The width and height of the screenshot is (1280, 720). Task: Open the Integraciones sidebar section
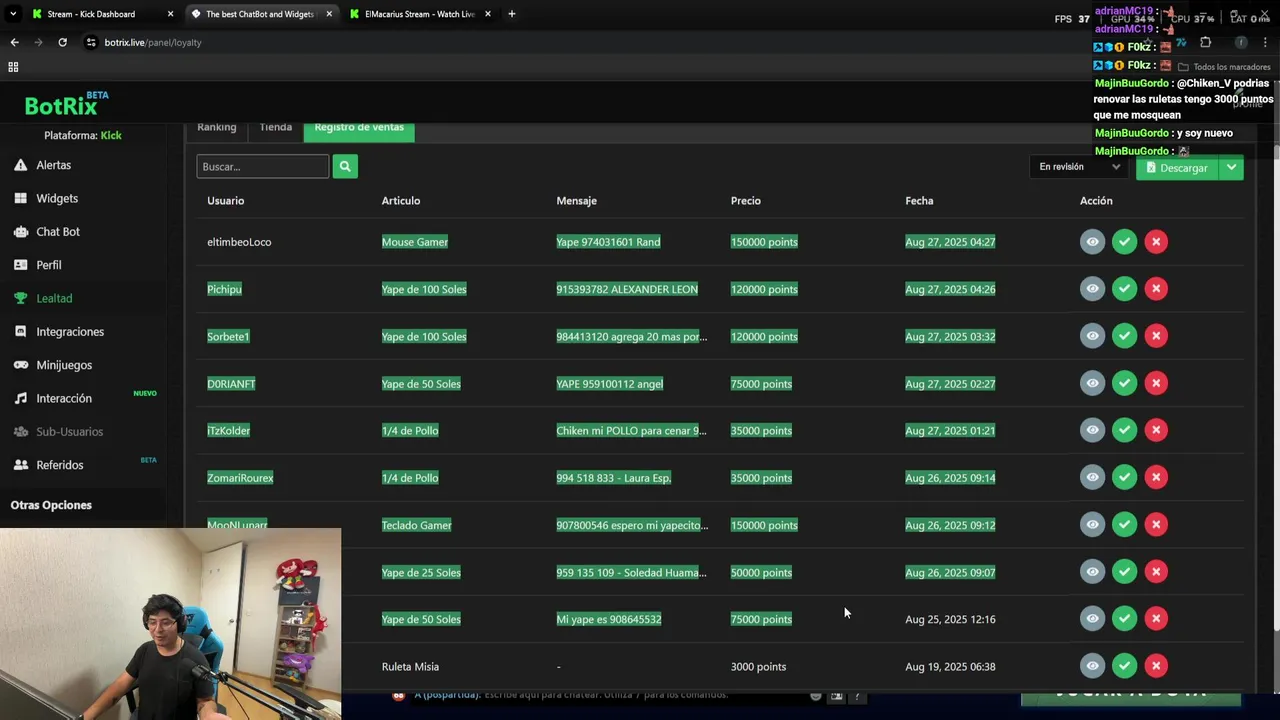pos(58,331)
